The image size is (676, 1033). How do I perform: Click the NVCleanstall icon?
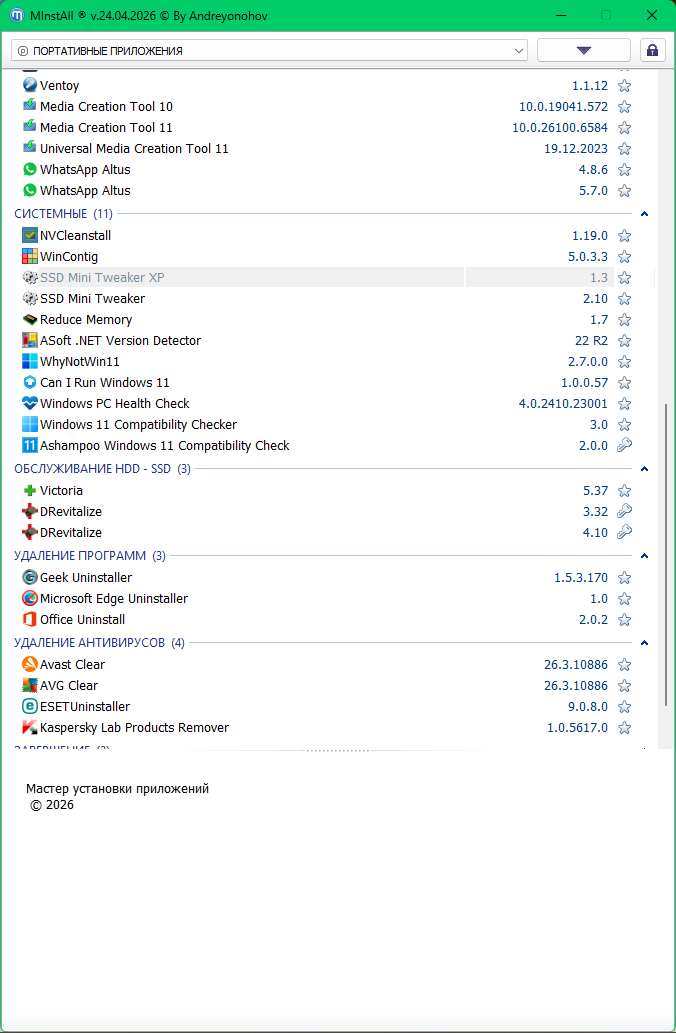click(x=30, y=236)
